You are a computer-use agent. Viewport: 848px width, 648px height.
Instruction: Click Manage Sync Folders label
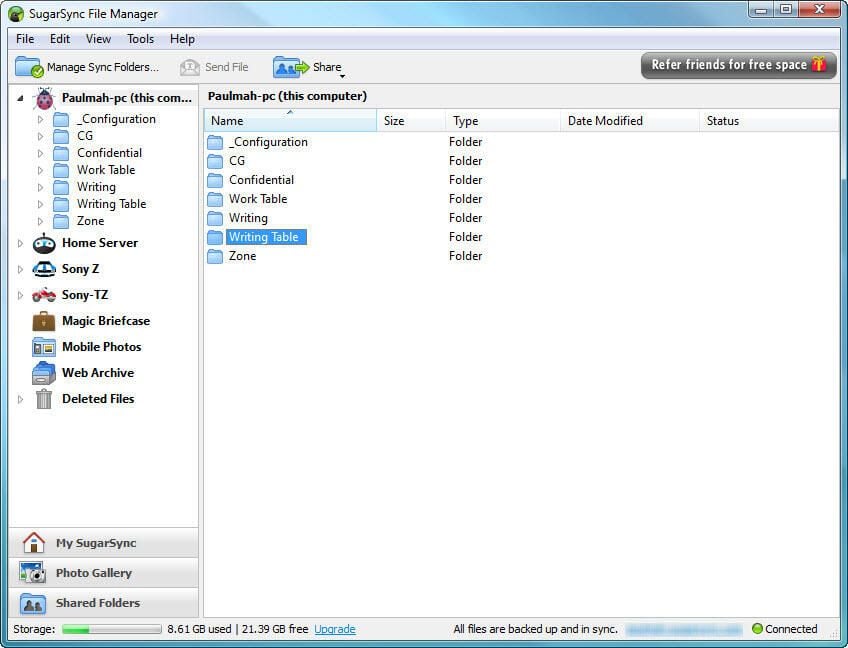tap(103, 67)
